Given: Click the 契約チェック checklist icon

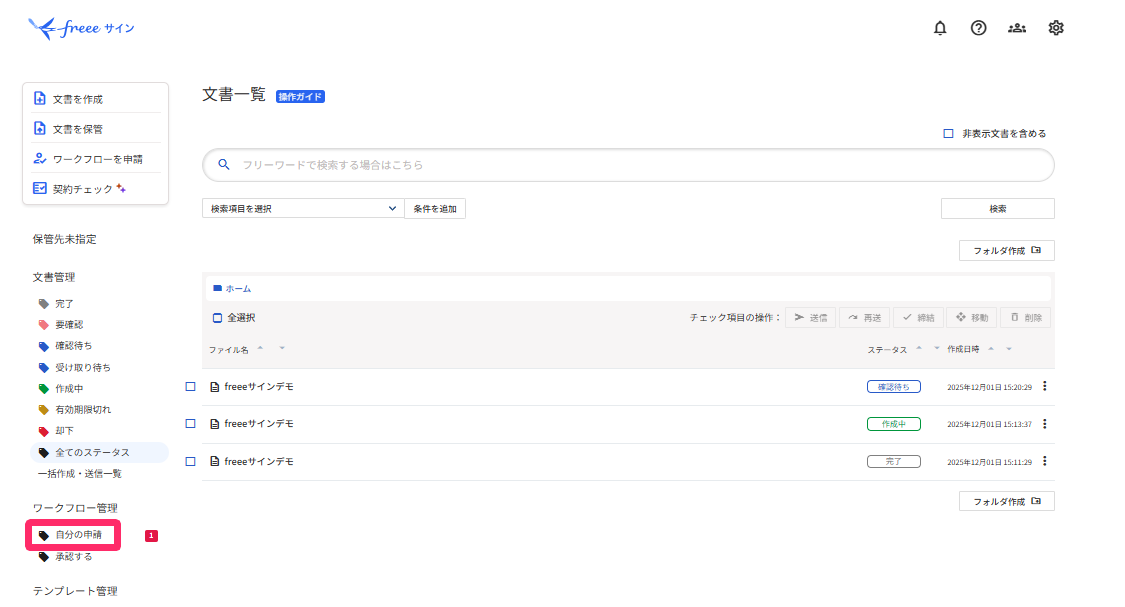Looking at the screenshot, I should pyautogui.click(x=40, y=188).
